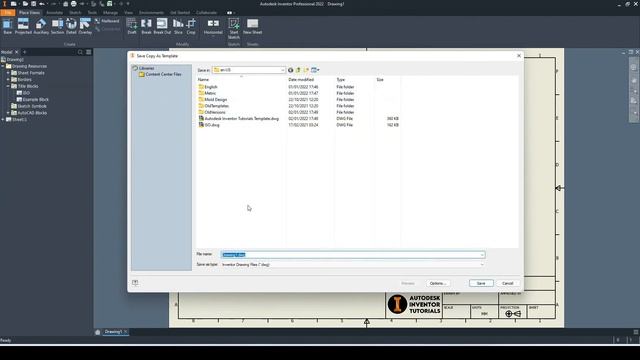Click the create new folder icon
The height and width of the screenshot is (360, 640).
click(306, 70)
